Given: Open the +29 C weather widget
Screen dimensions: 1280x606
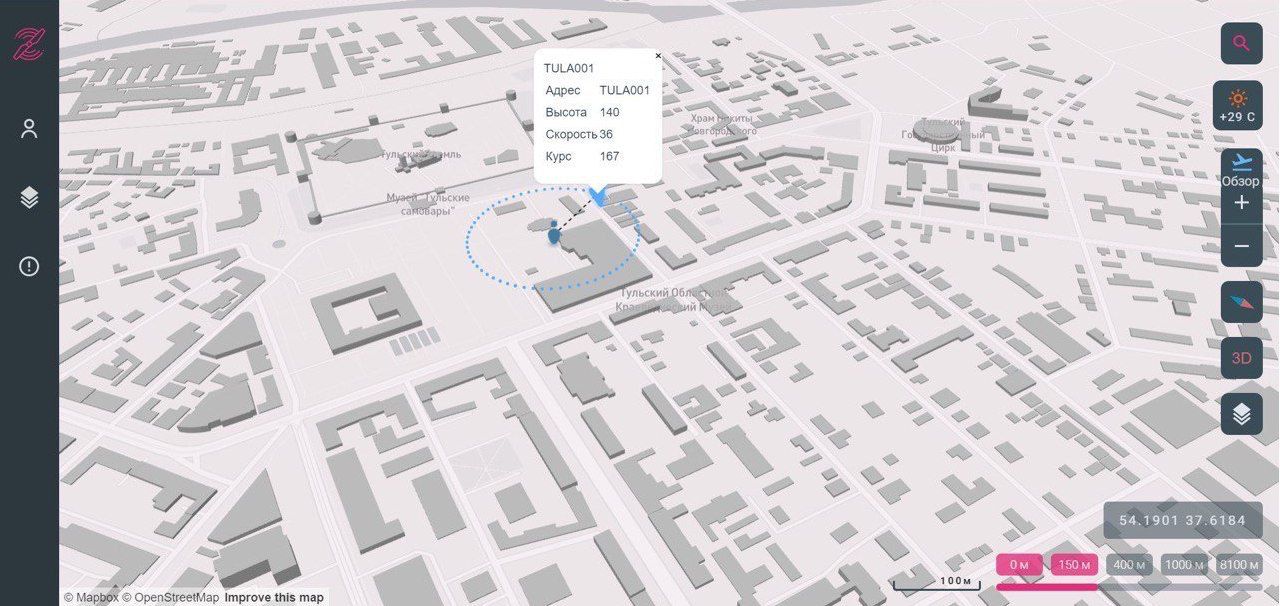Looking at the screenshot, I should point(1238,105).
